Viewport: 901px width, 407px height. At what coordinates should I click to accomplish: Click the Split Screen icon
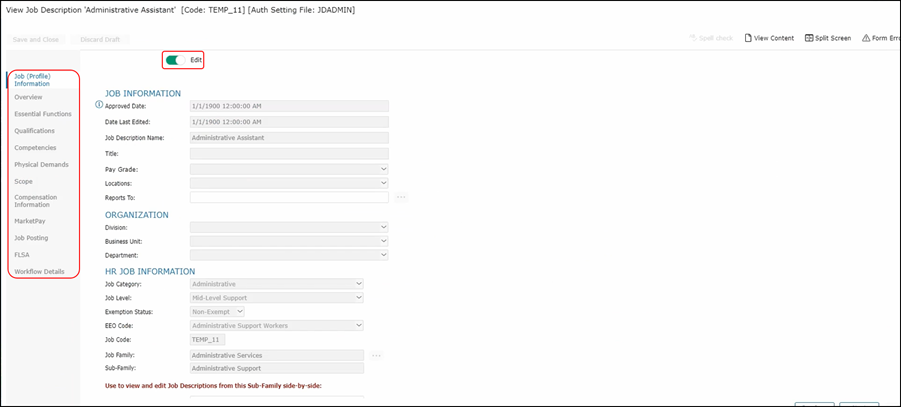[808, 38]
